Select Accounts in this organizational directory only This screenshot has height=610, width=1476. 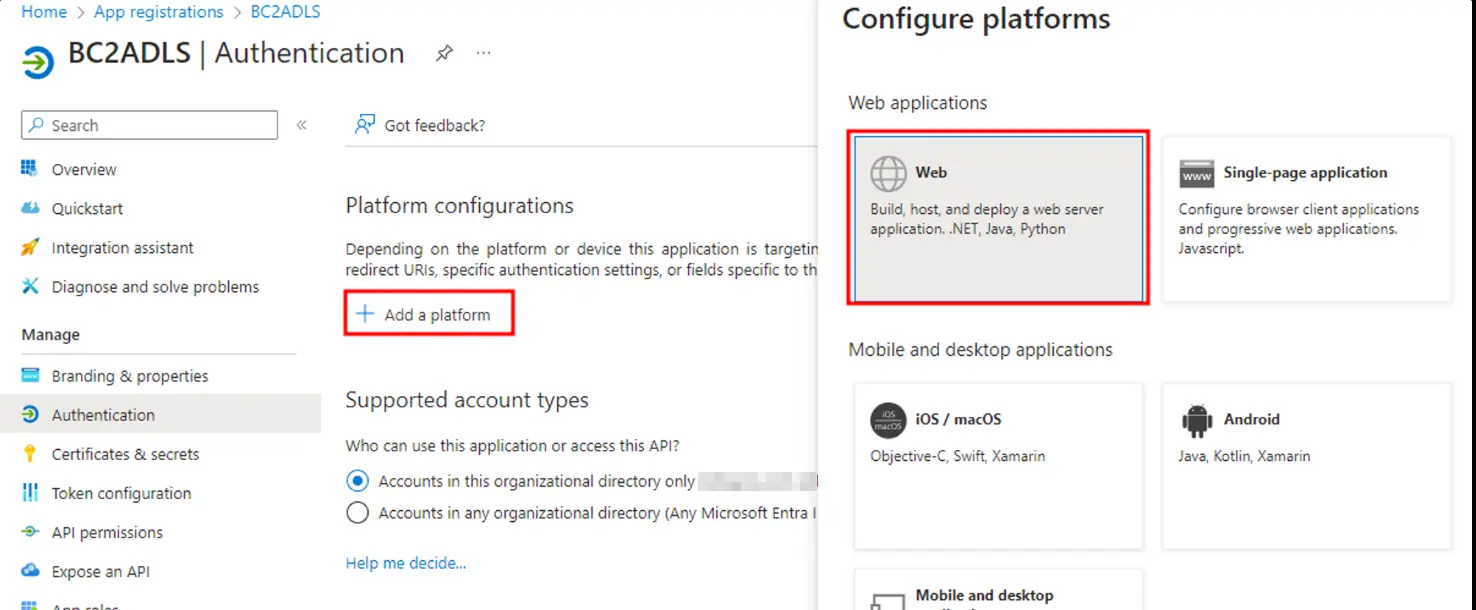357,481
